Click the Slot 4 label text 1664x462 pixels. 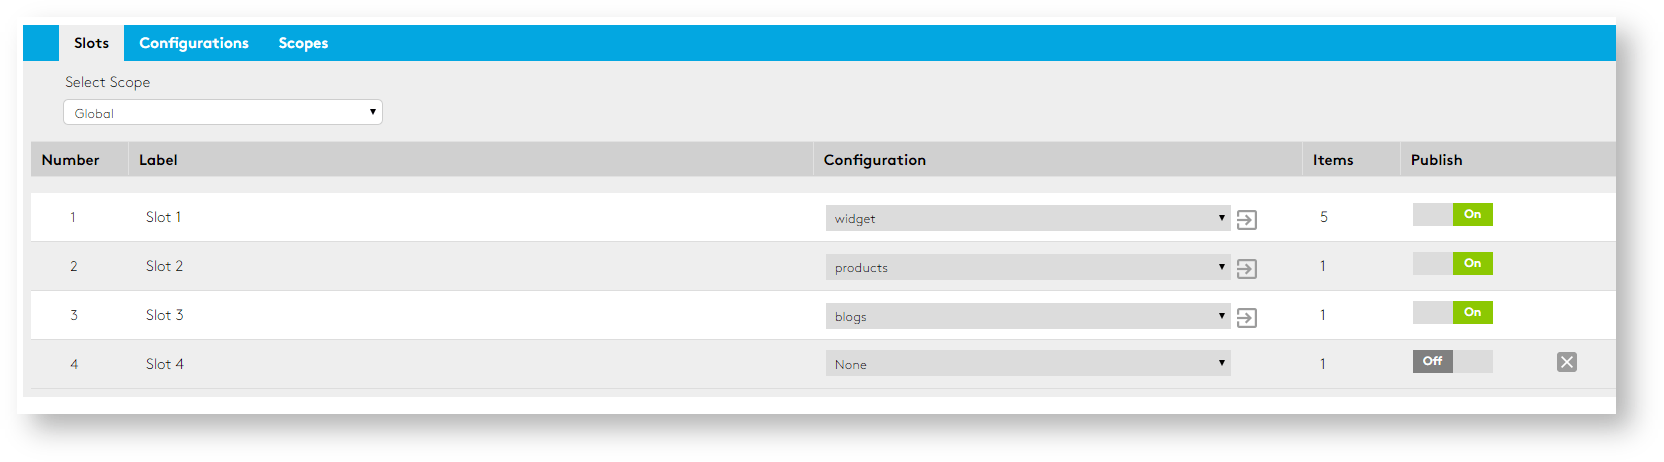coord(165,364)
